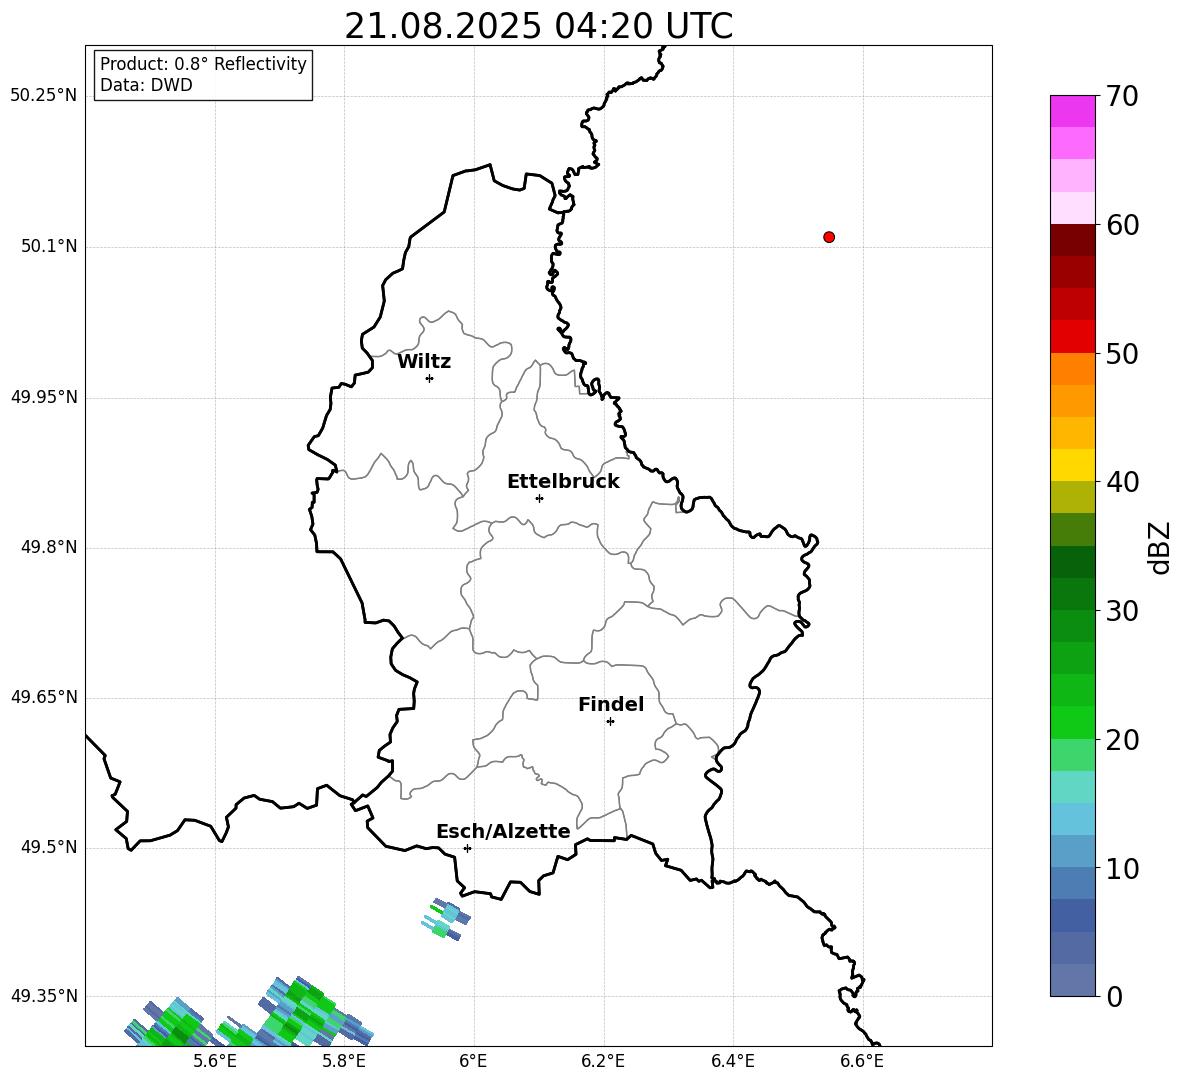Screen dimensions: 1184x1081
Task: Click the colorbar tick label 50
Action: (x=1122, y=353)
